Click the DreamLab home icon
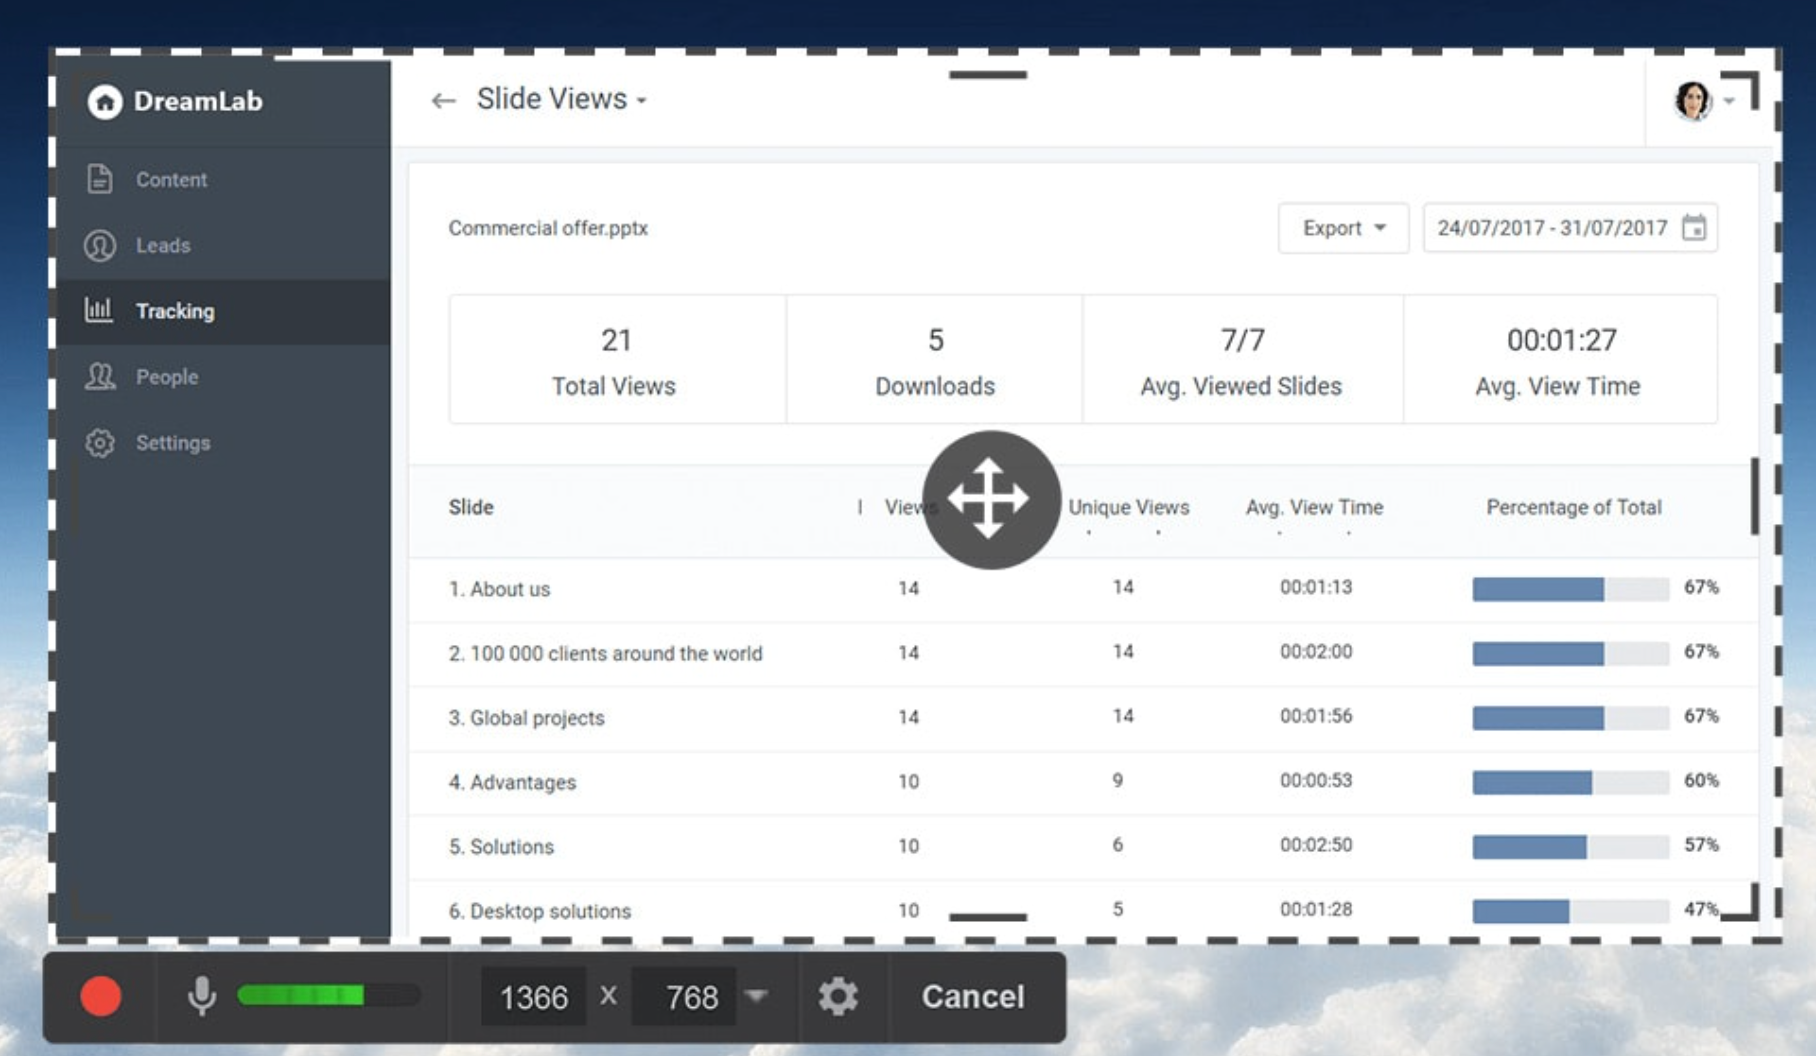This screenshot has height=1056, width=1816. (104, 101)
